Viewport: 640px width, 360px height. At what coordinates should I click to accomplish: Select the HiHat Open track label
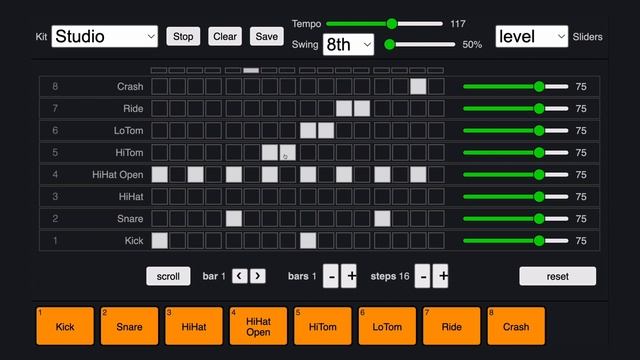coord(118,175)
